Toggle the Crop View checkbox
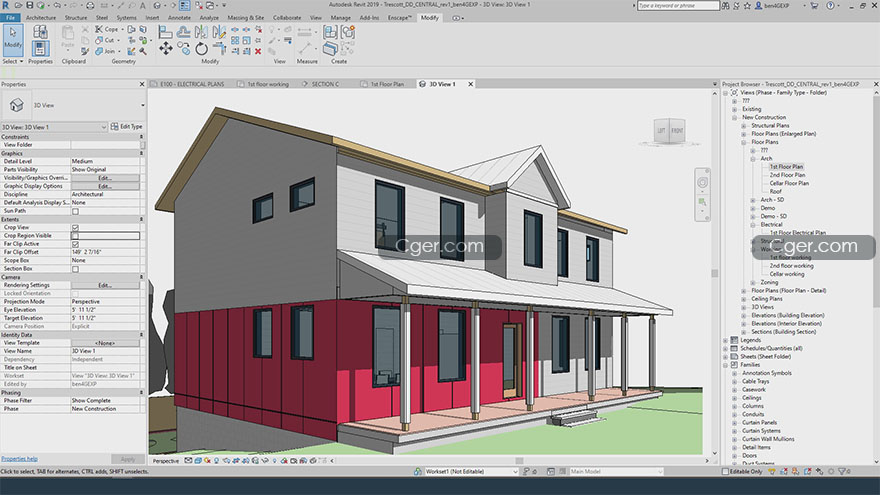This screenshot has width=880, height=495. pos(75,227)
